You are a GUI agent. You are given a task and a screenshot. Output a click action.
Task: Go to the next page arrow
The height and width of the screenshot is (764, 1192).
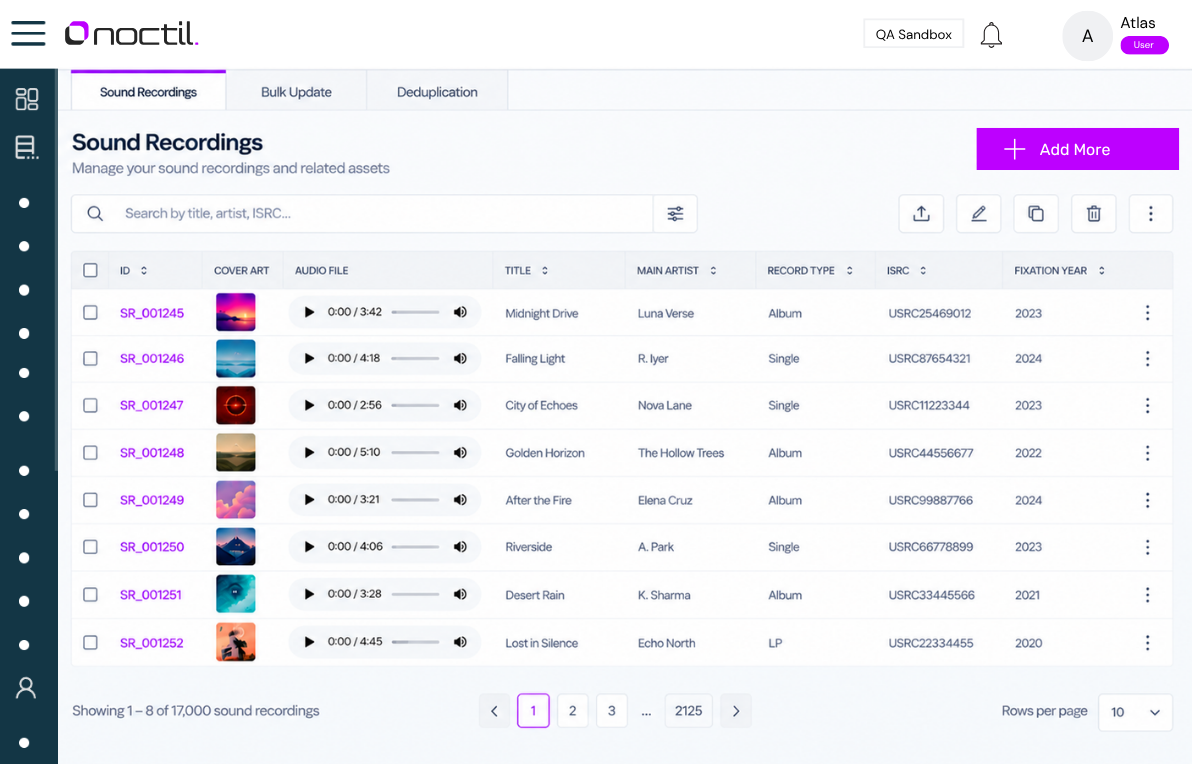735,711
